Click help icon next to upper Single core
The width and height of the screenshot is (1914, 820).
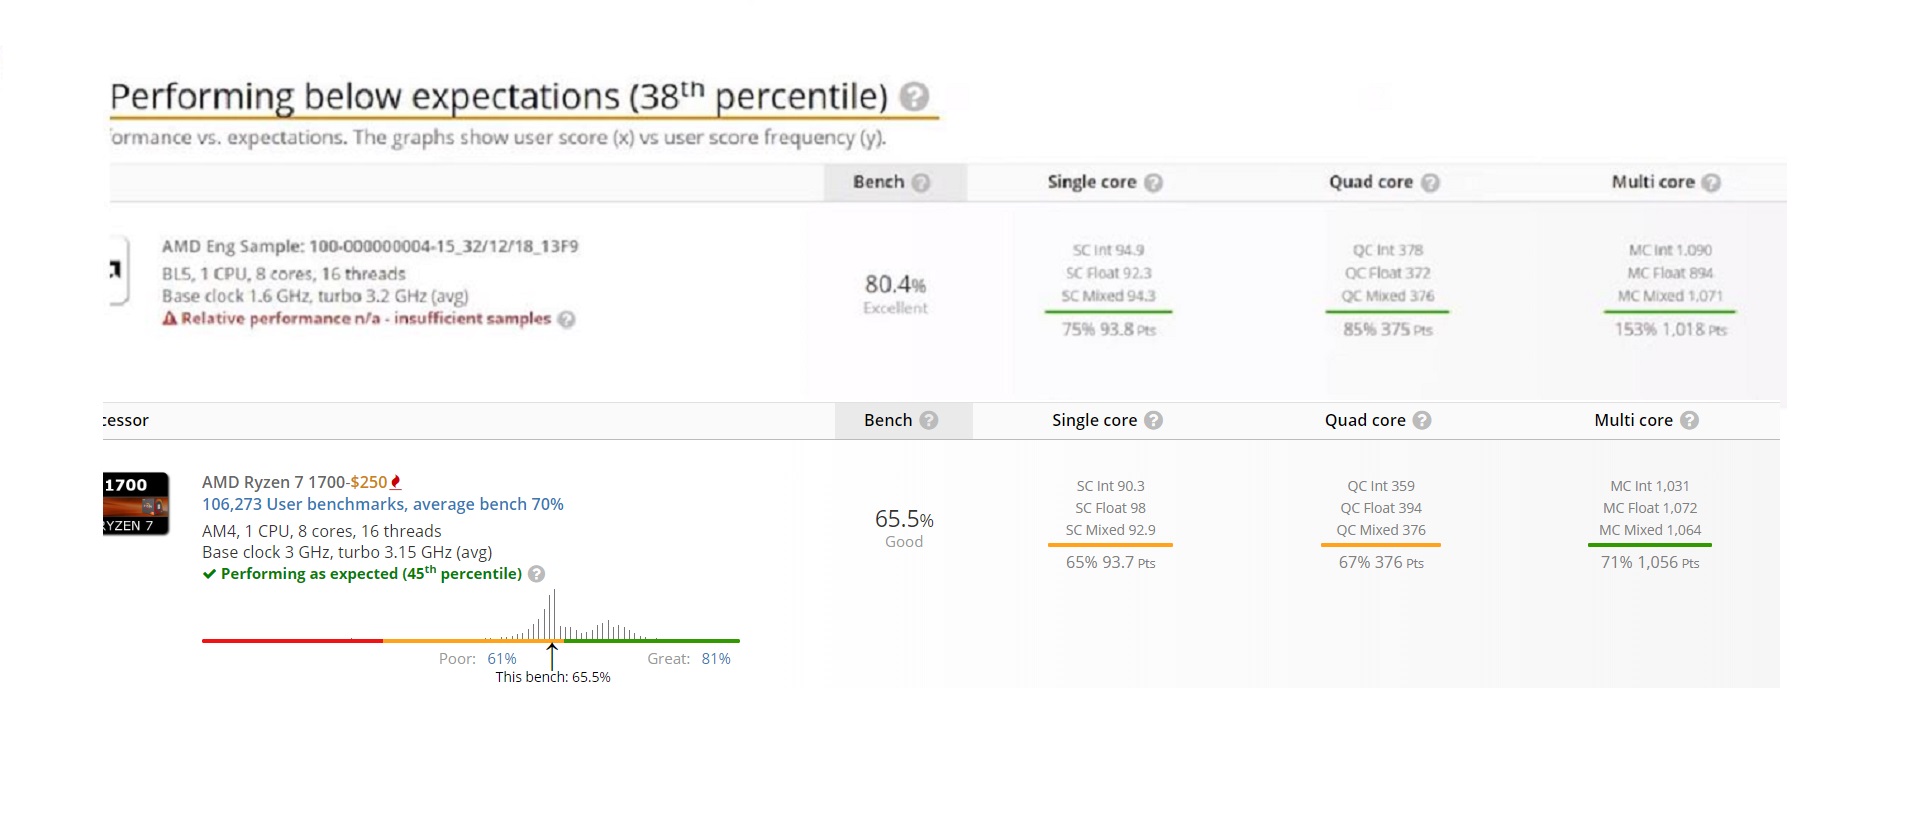(1153, 183)
